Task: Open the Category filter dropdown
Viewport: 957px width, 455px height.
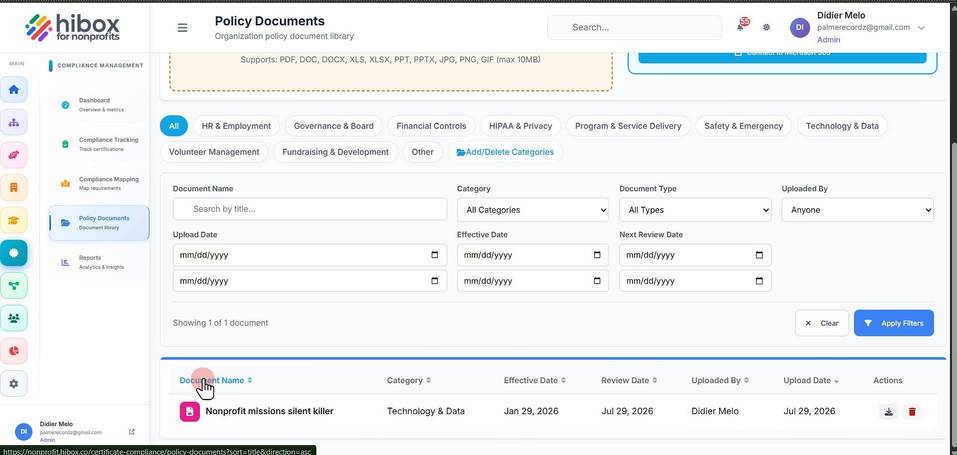Action: tap(533, 209)
